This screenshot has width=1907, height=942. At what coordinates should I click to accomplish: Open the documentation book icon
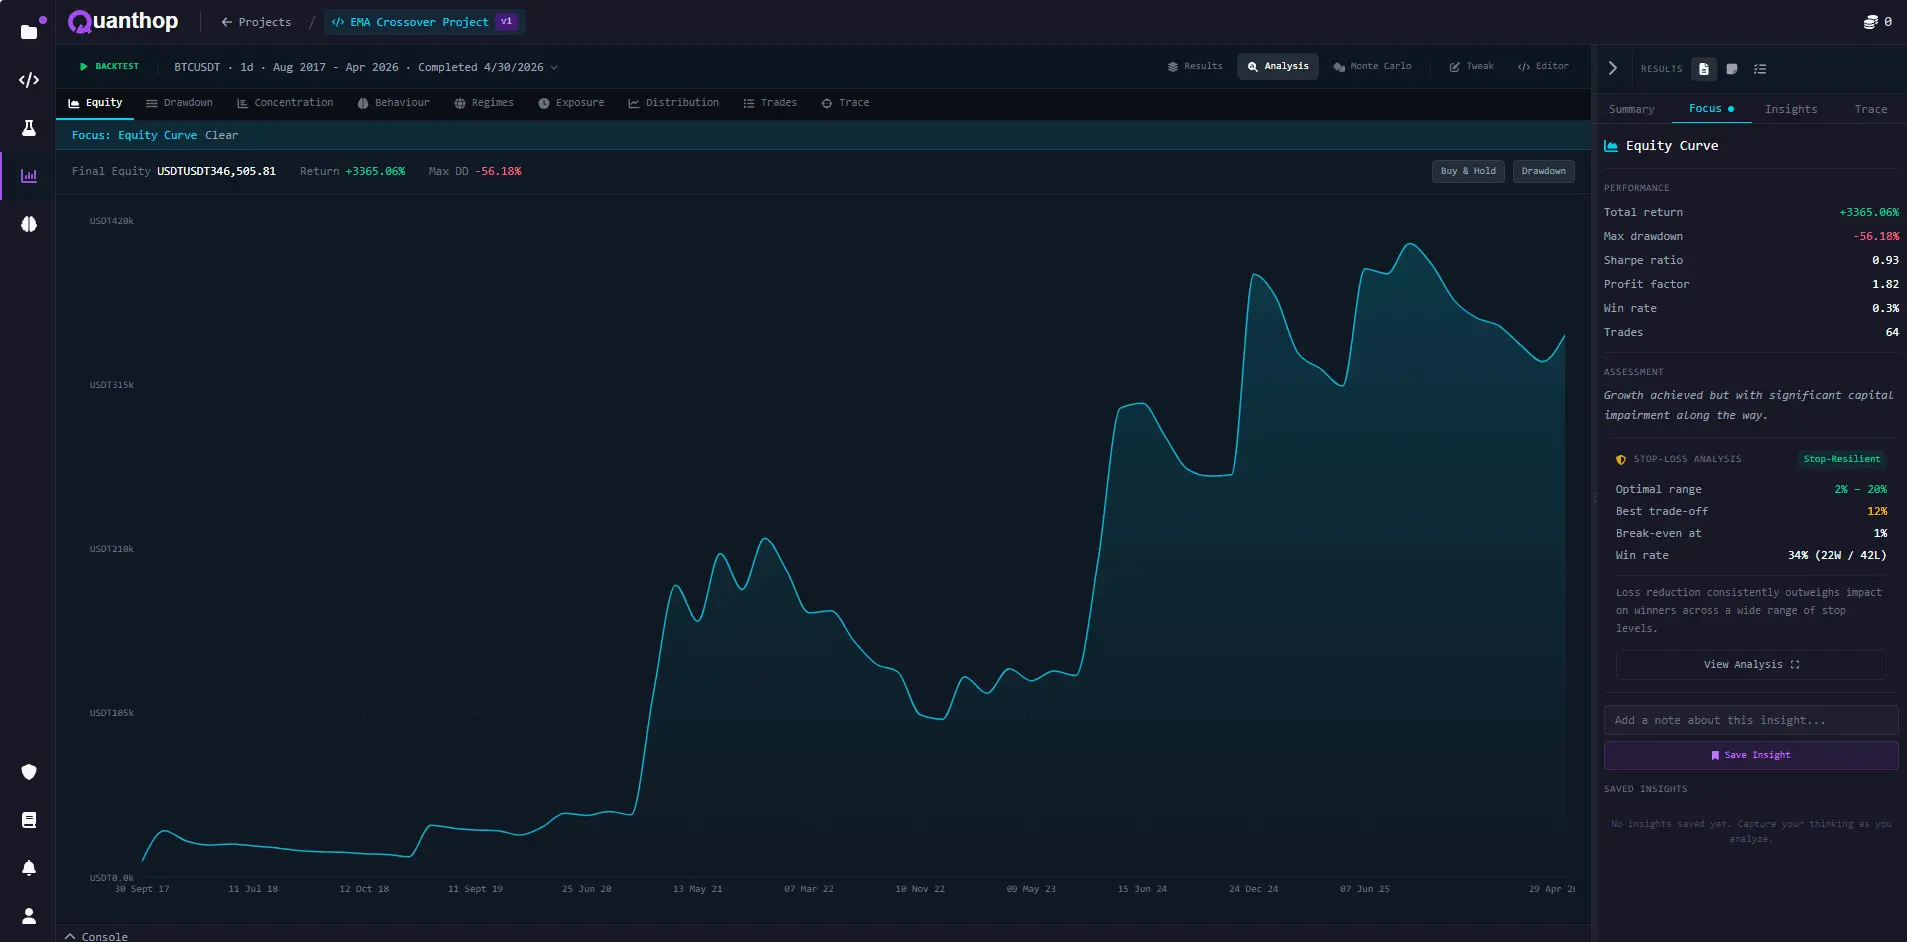[x=29, y=820]
